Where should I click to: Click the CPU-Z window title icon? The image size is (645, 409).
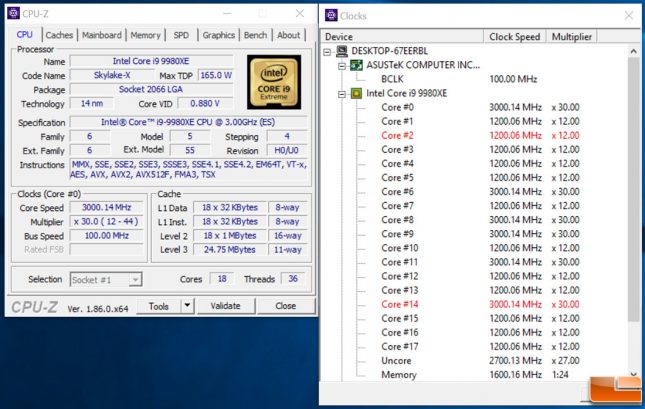pos(13,13)
